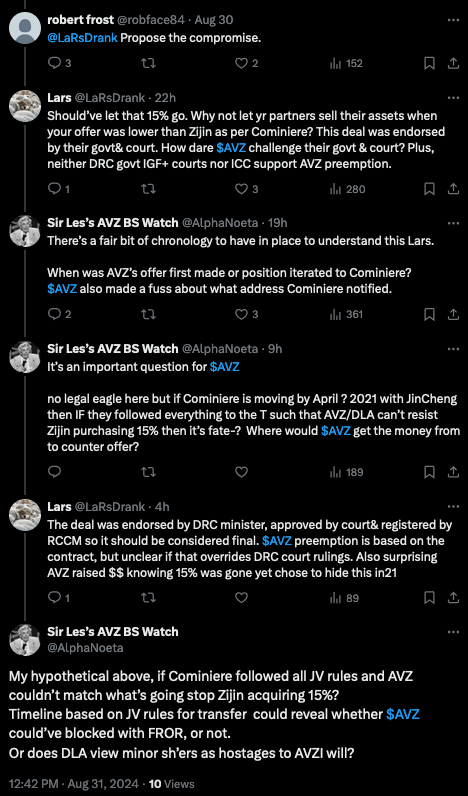Open view stats showing 89 views
The image size is (468, 796).
(x=344, y=598)
